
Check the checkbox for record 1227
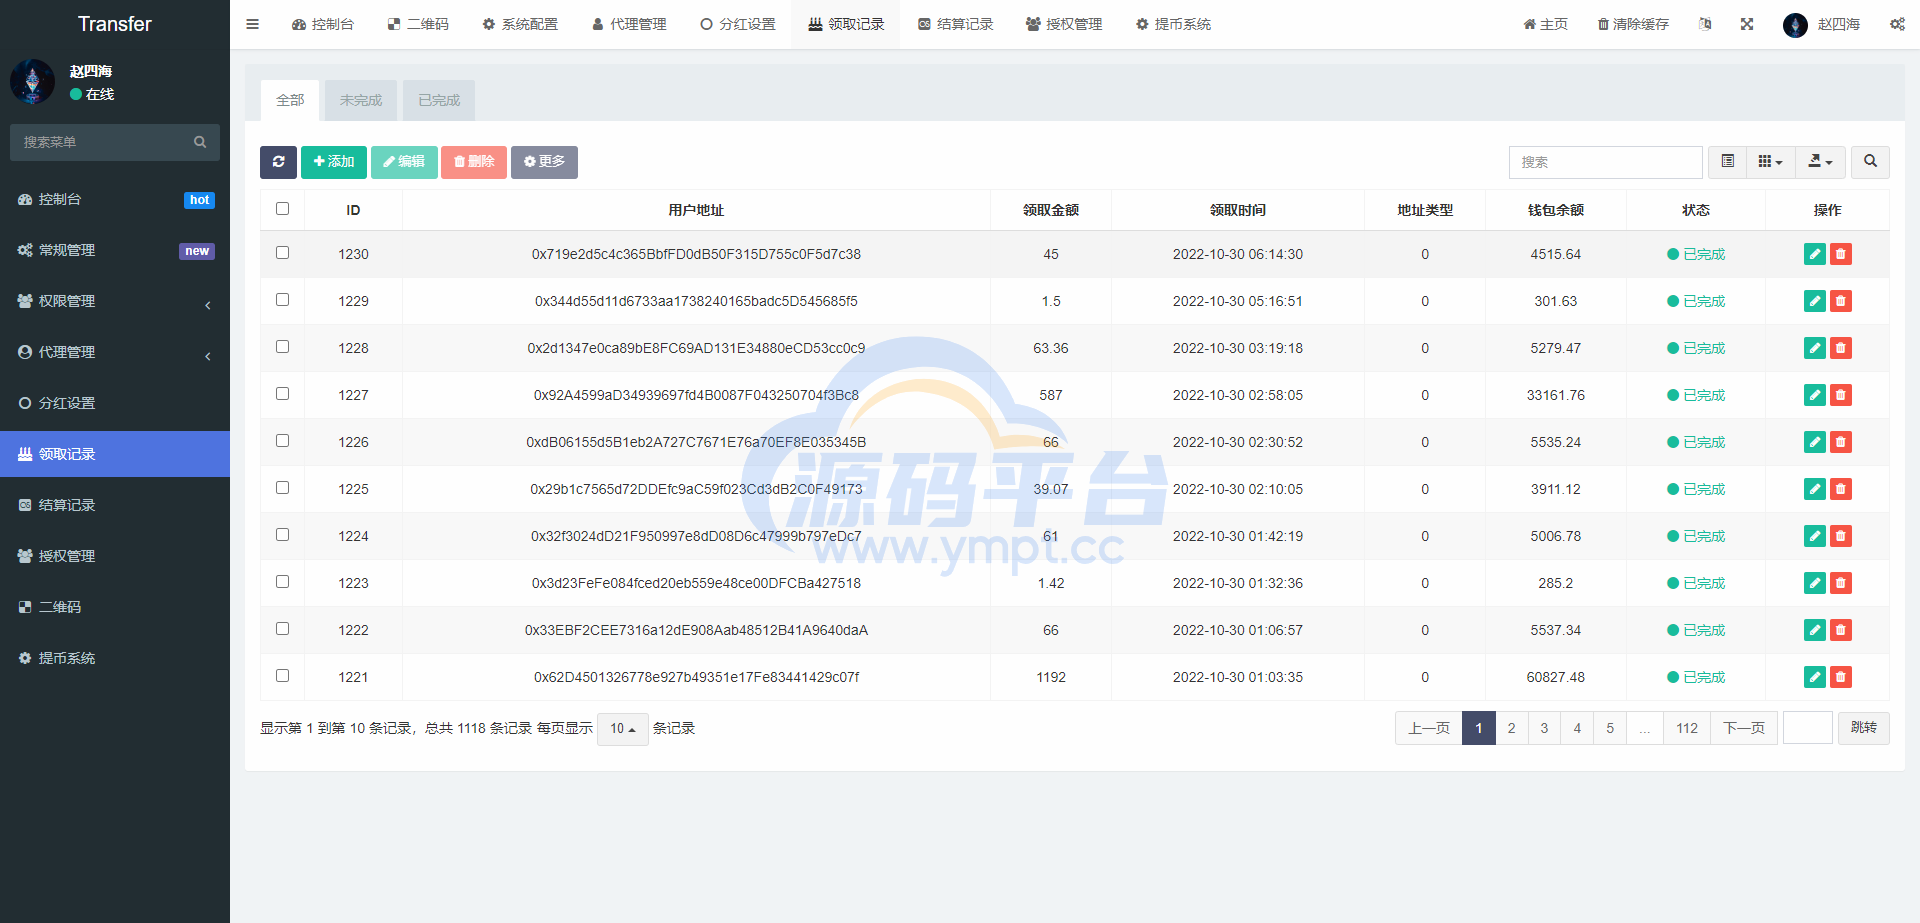point(282,394)
